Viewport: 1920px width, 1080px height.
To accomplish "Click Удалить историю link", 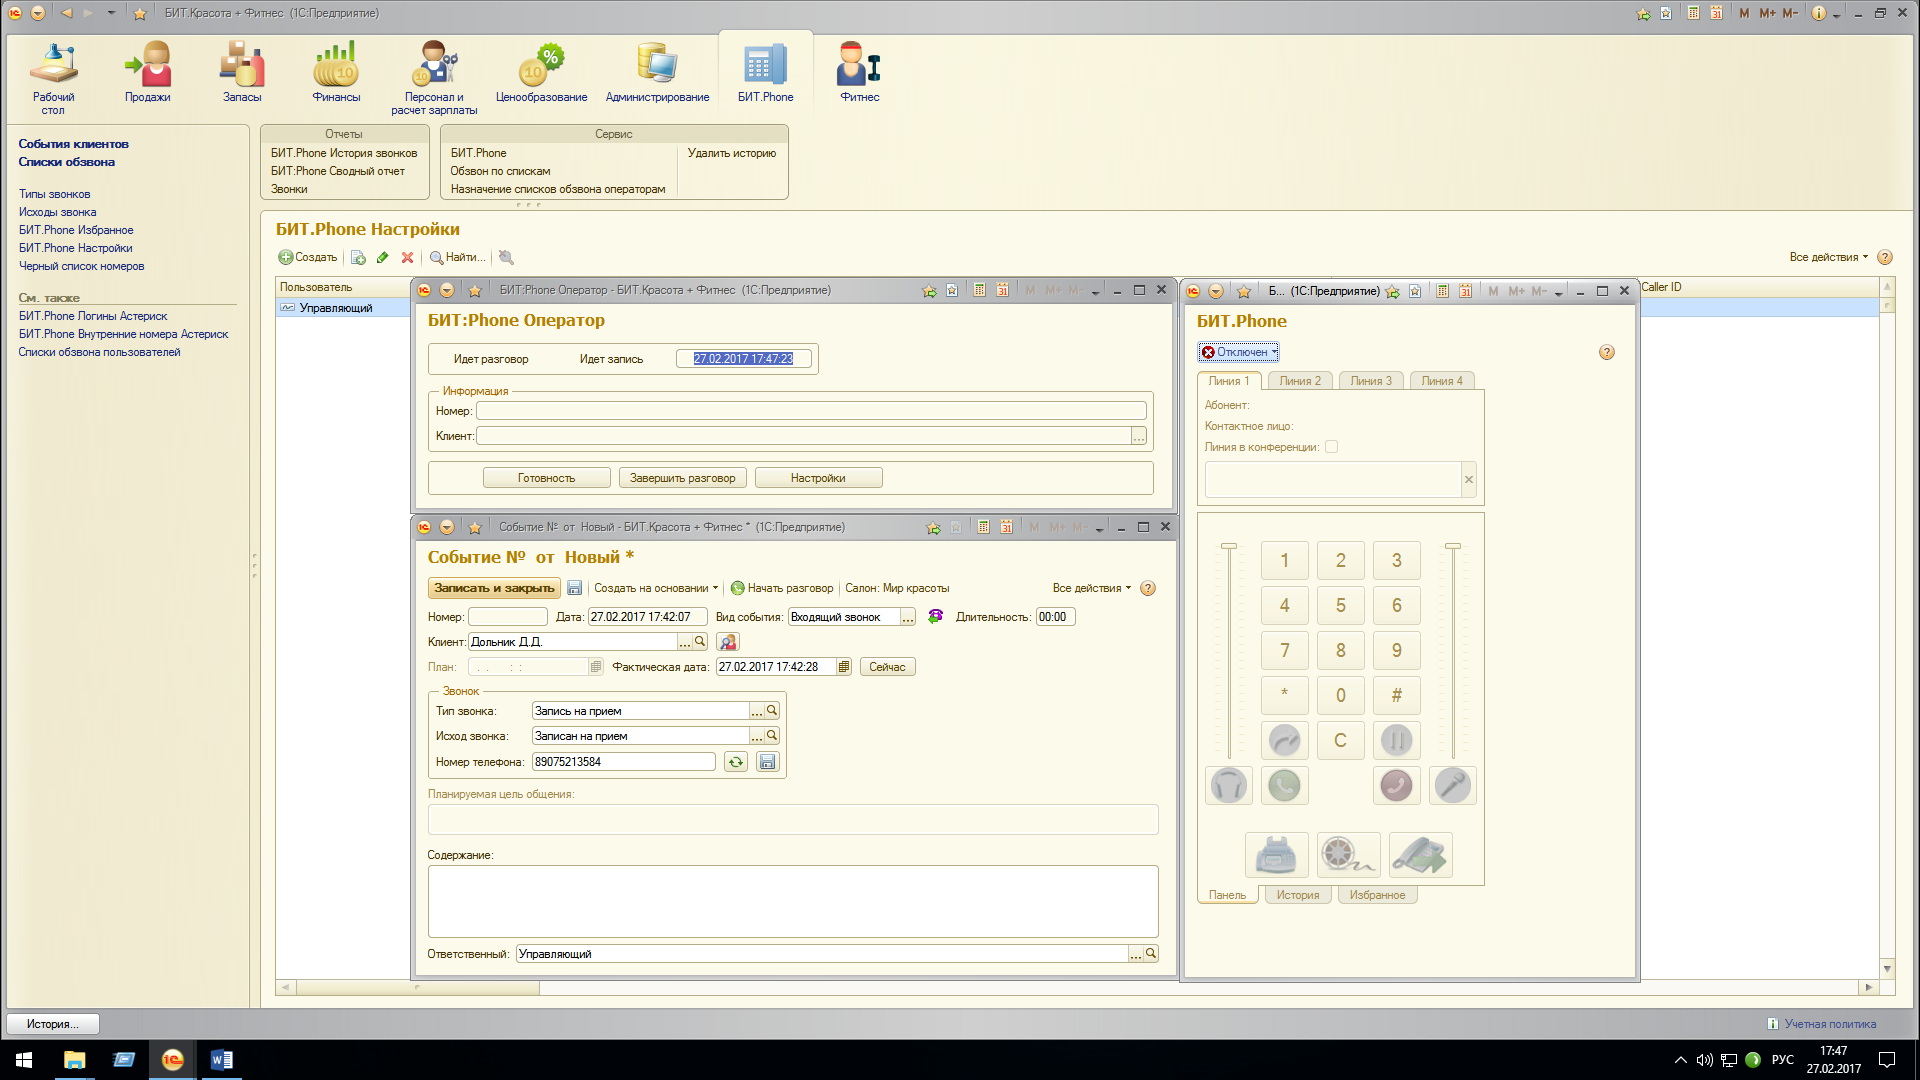I will click(732, 153).
